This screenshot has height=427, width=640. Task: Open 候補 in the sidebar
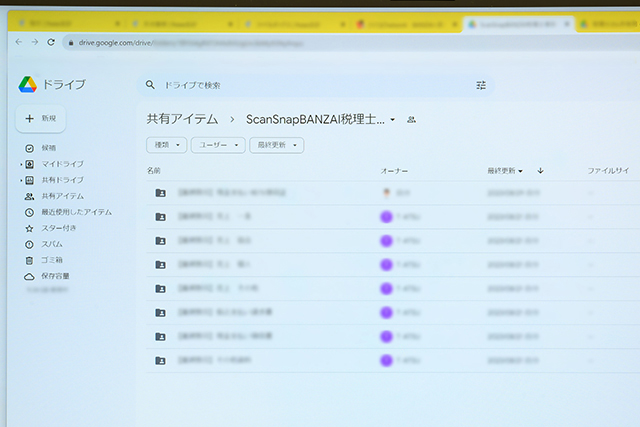[49, 148]
